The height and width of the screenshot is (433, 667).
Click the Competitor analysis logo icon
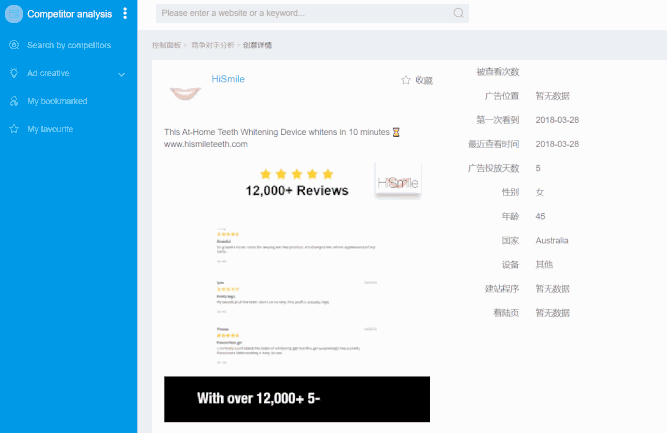tap(14, 14)
